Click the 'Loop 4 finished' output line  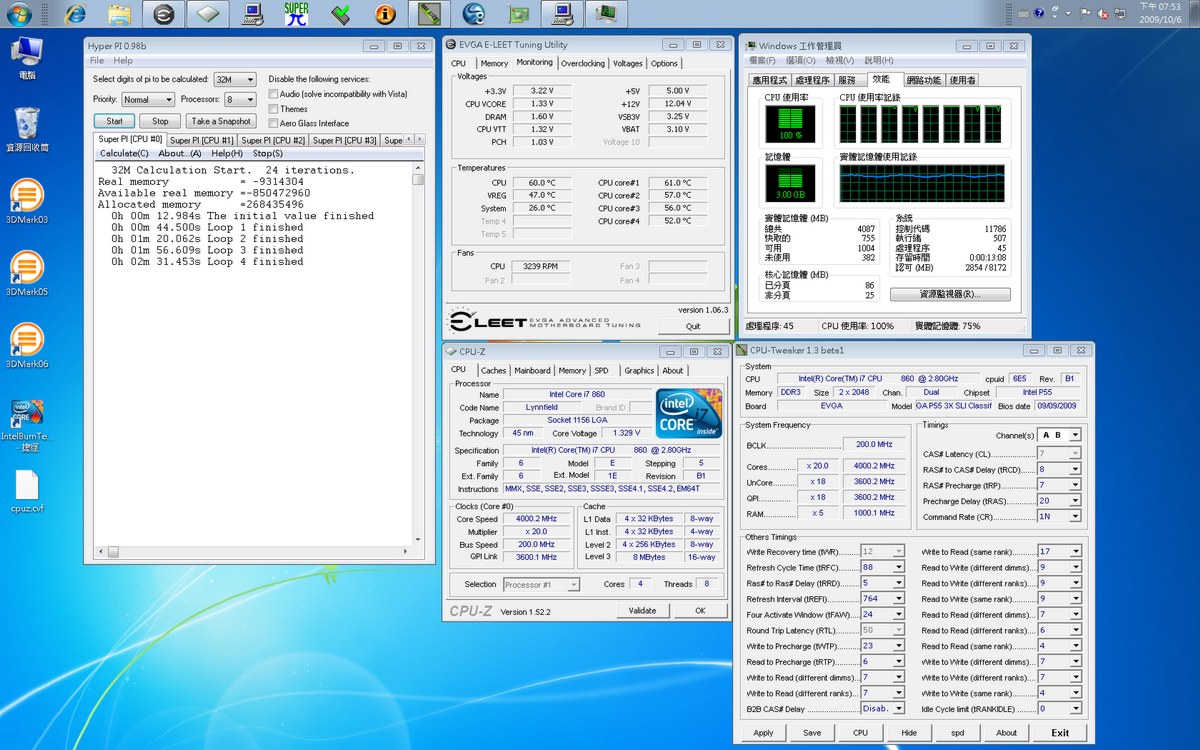pyautogui.click(x=207, y=262)
